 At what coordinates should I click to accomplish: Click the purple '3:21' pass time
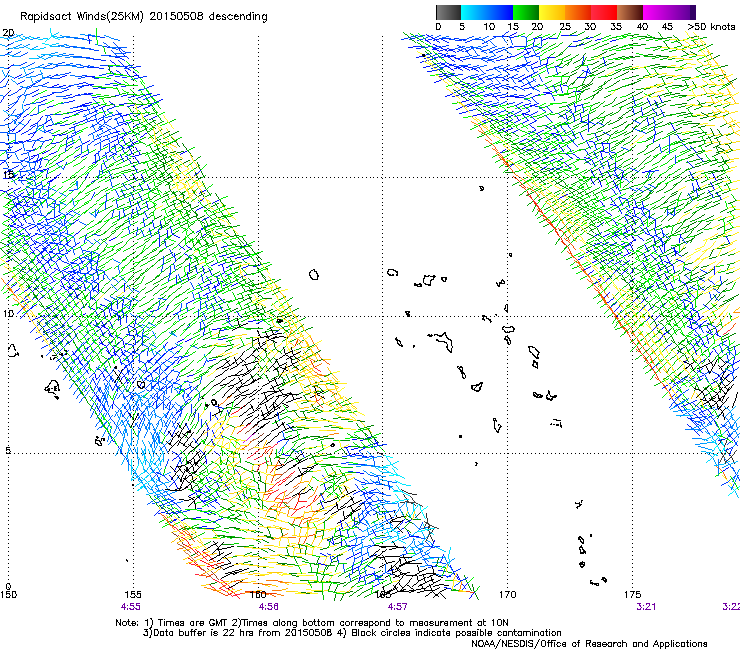tap(646, 607)
